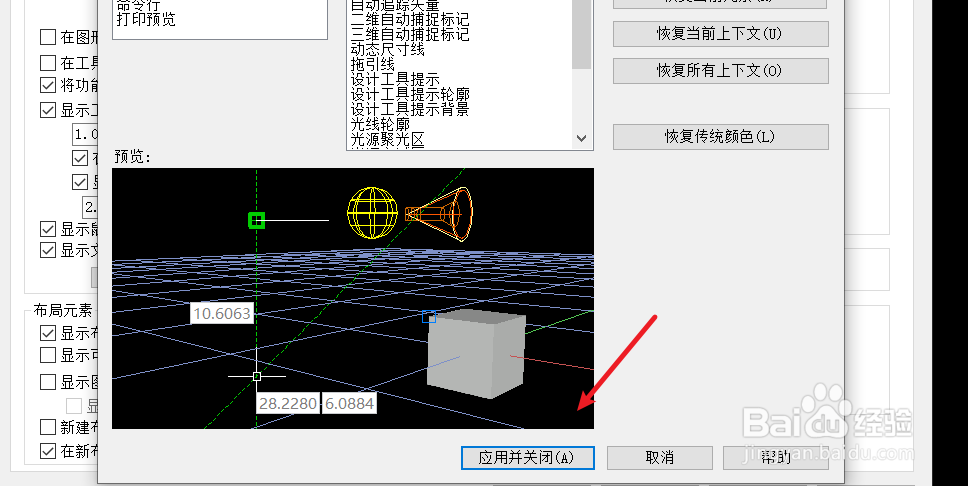The image size is (968, 486).
Task: Select 设计工具提示轮廓 list entry
Action: (x=410, y=94)
